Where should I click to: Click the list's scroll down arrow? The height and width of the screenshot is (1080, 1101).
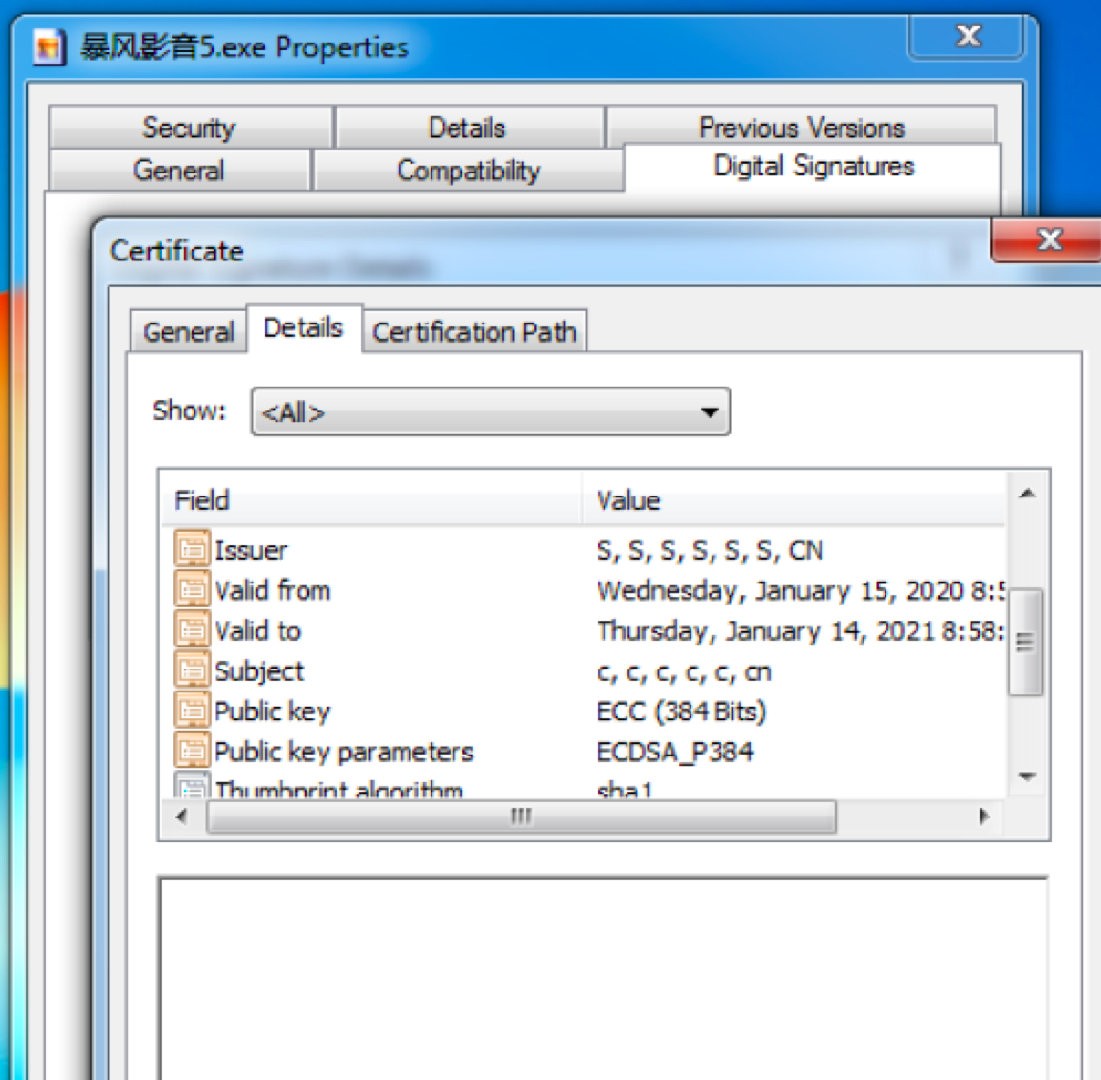1027,776
